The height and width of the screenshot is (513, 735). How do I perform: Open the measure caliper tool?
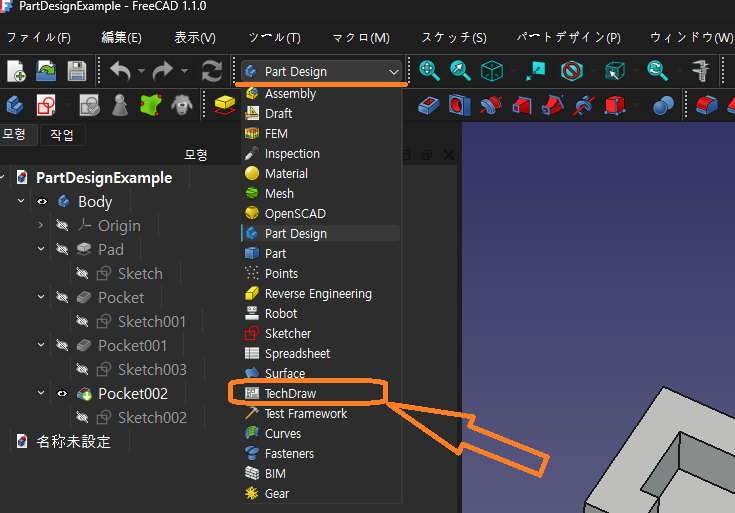pos(701,71)
